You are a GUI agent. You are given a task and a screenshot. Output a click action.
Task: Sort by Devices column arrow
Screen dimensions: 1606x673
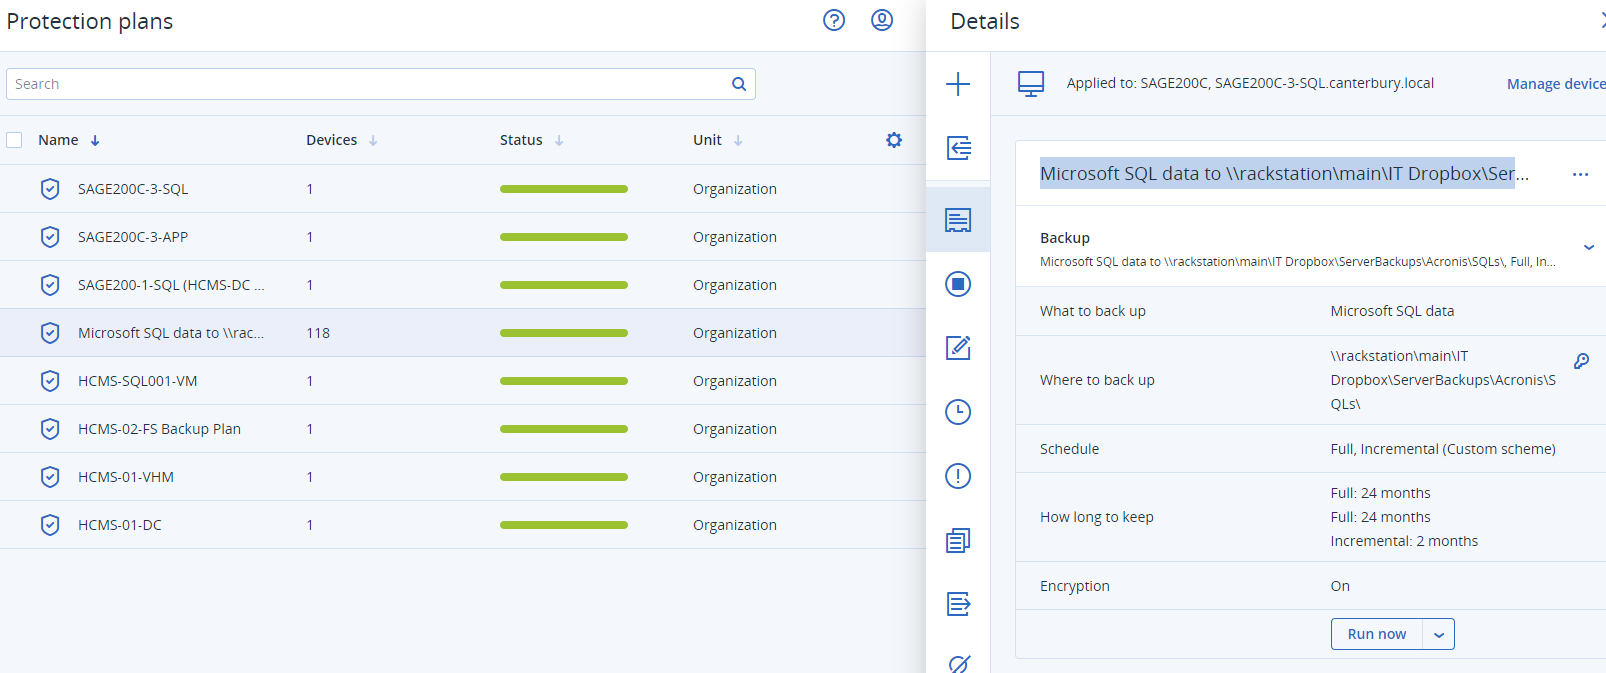tap(373, 141)
